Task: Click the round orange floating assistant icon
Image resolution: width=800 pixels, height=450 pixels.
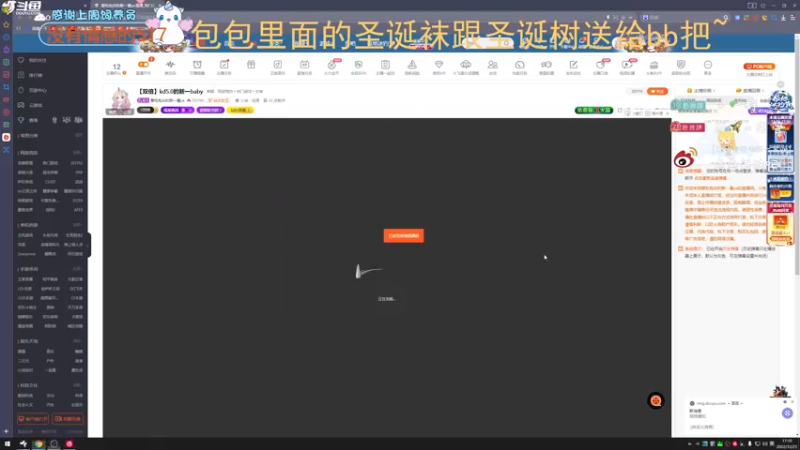Action: pos(656,401)
